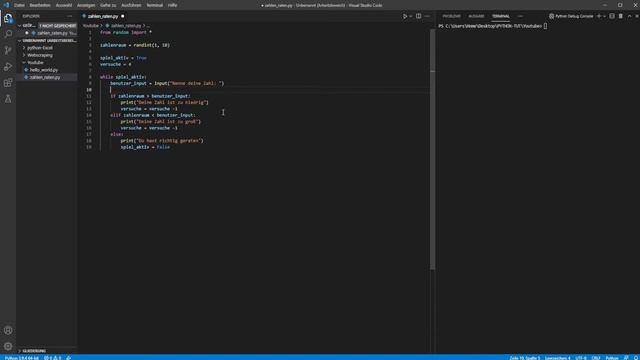The height and width of the screenshot is (360, 640).
Task: Open the Explorer view in activity bar
Action: [x=8, y=18]
